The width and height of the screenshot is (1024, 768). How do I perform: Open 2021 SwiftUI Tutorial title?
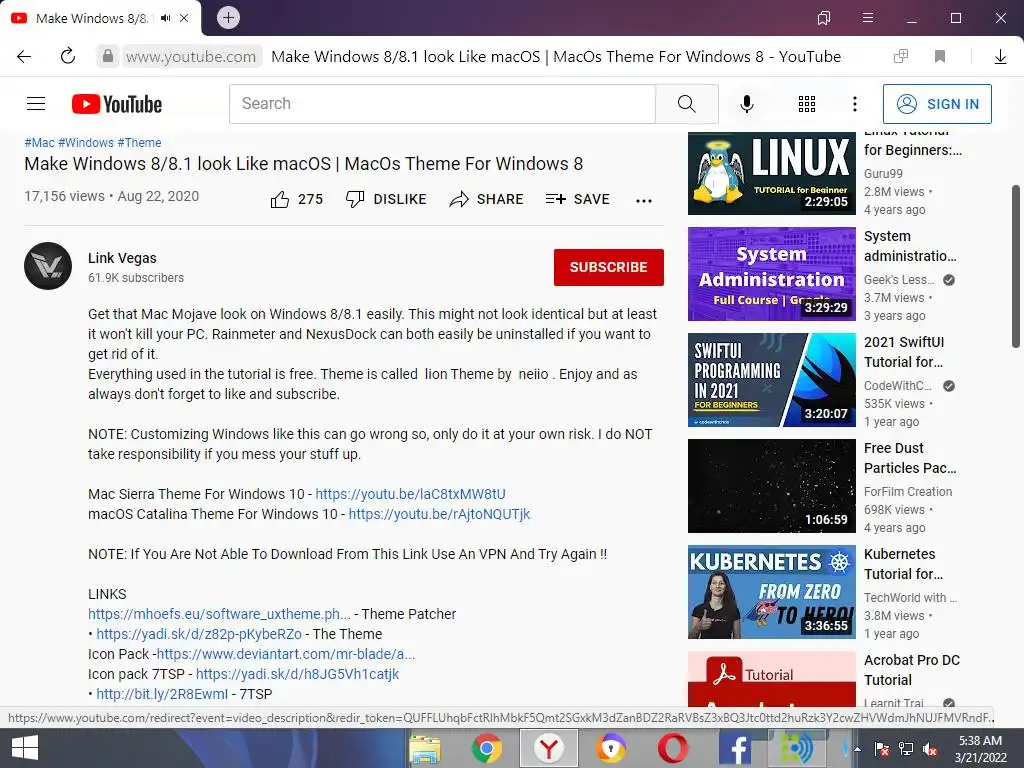[x=904, y=352]
